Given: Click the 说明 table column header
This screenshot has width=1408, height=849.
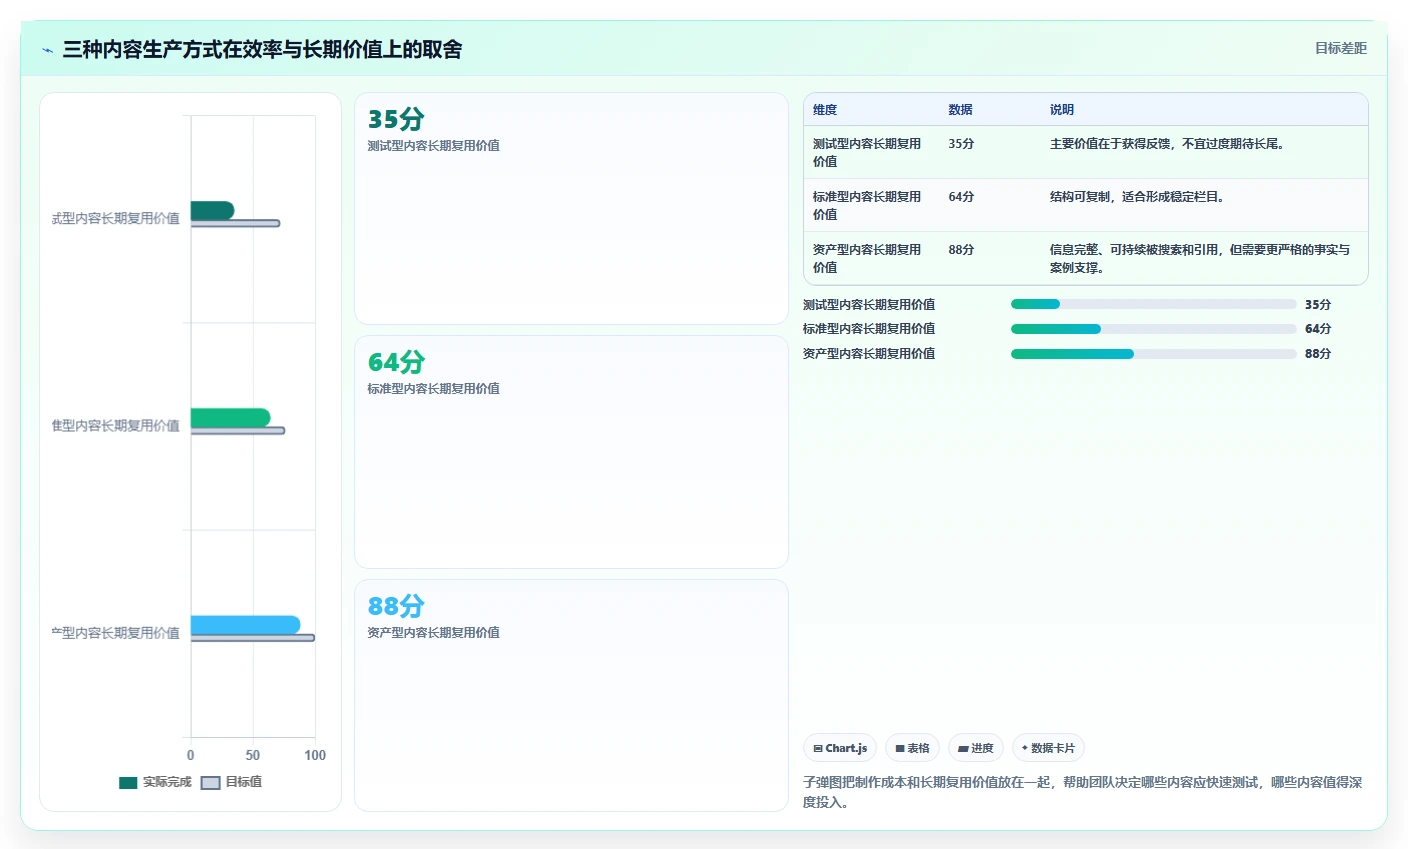Looking at the screenshot, I should pos(1061,110).
